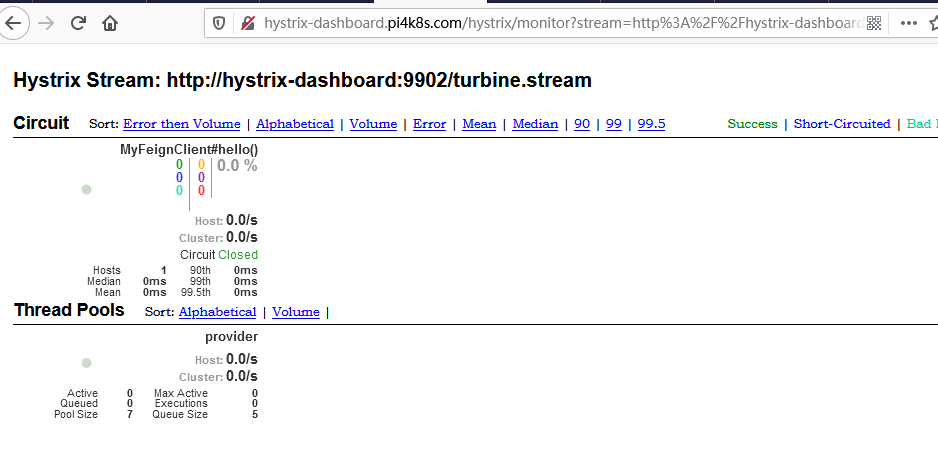Click the Hosts label in circuit stats

(106, 271)
